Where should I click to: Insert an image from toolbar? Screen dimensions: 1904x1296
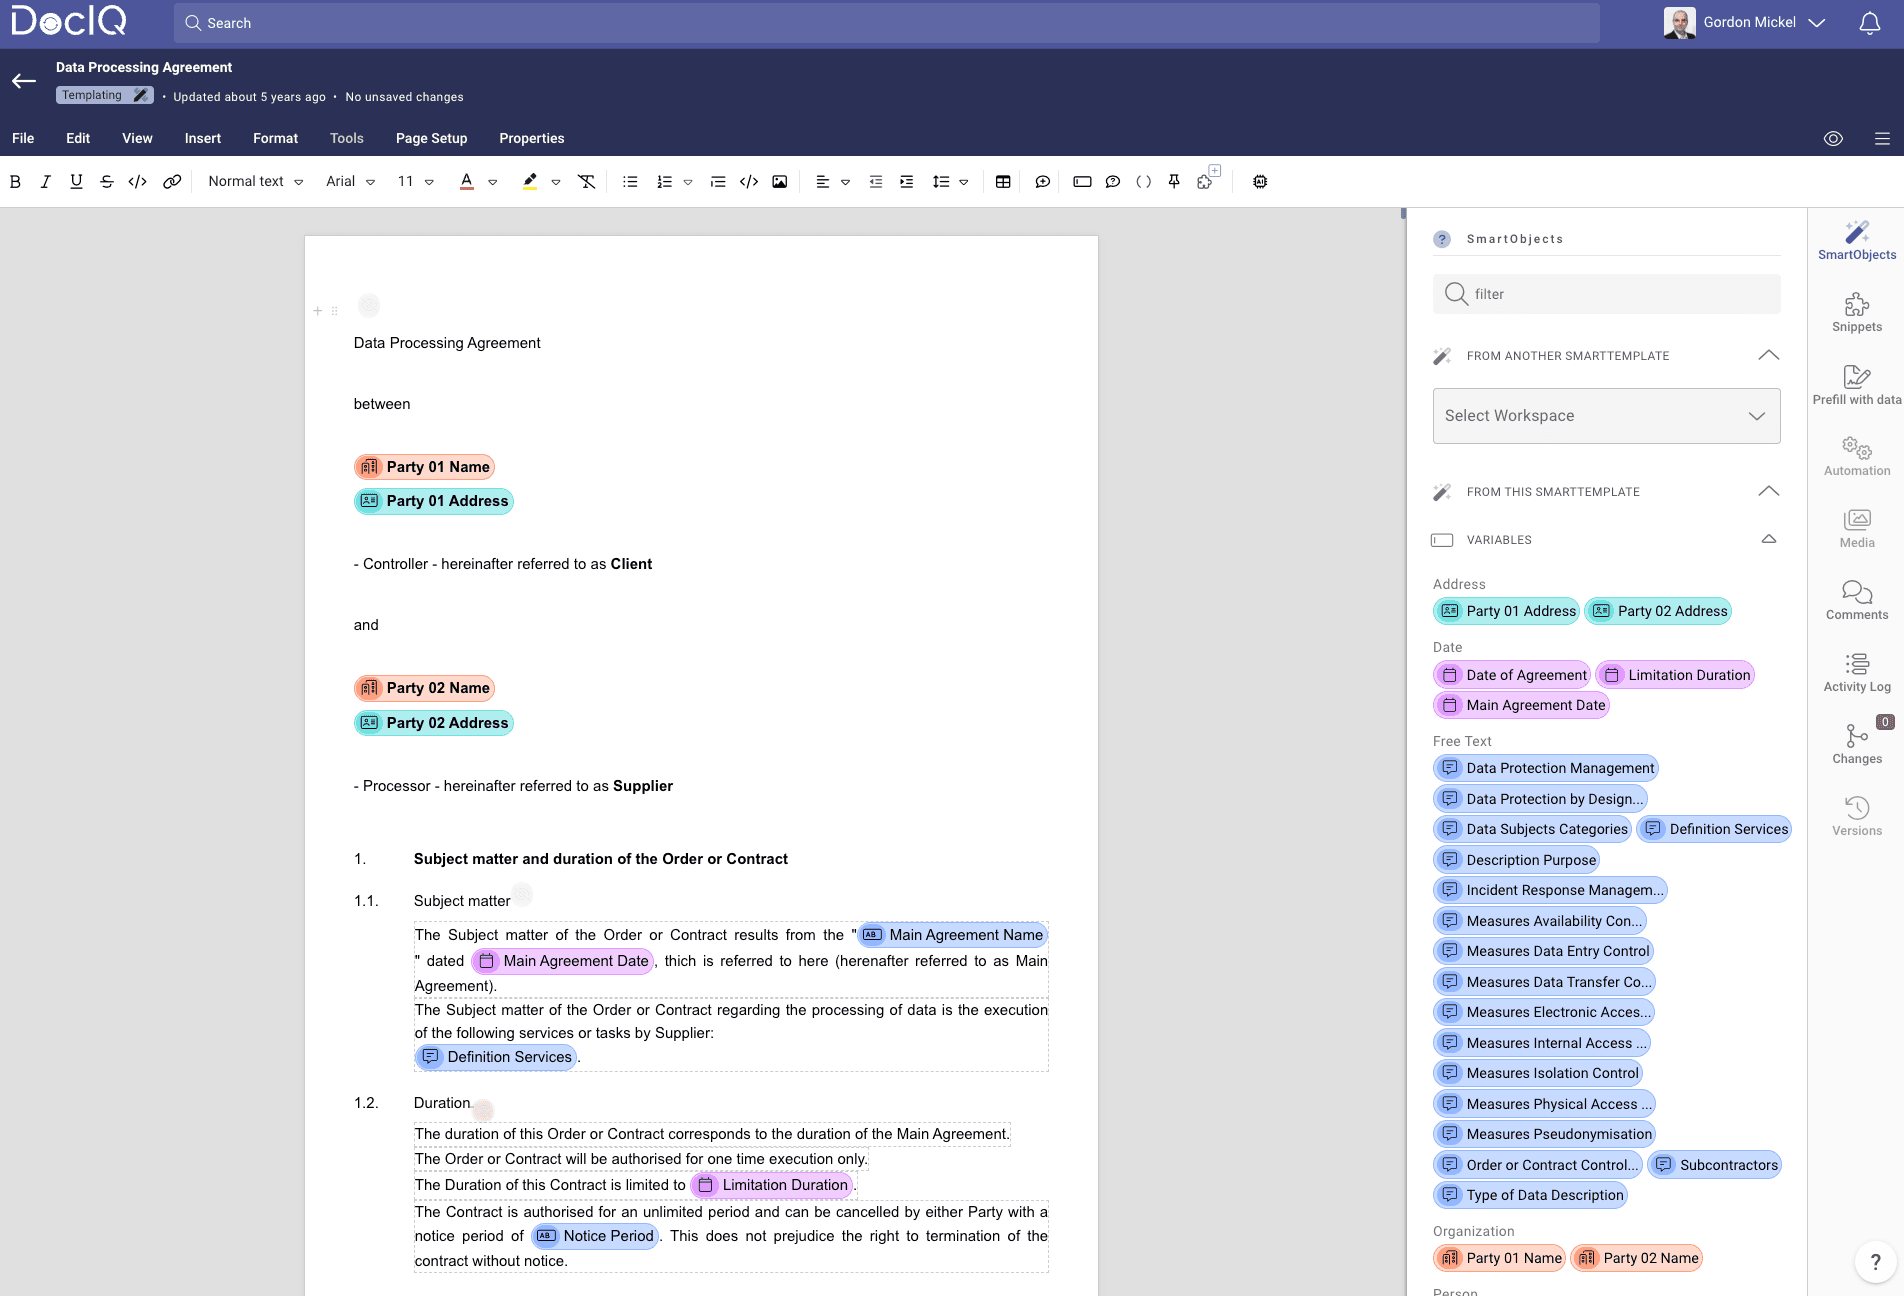[x=780, y=182]
